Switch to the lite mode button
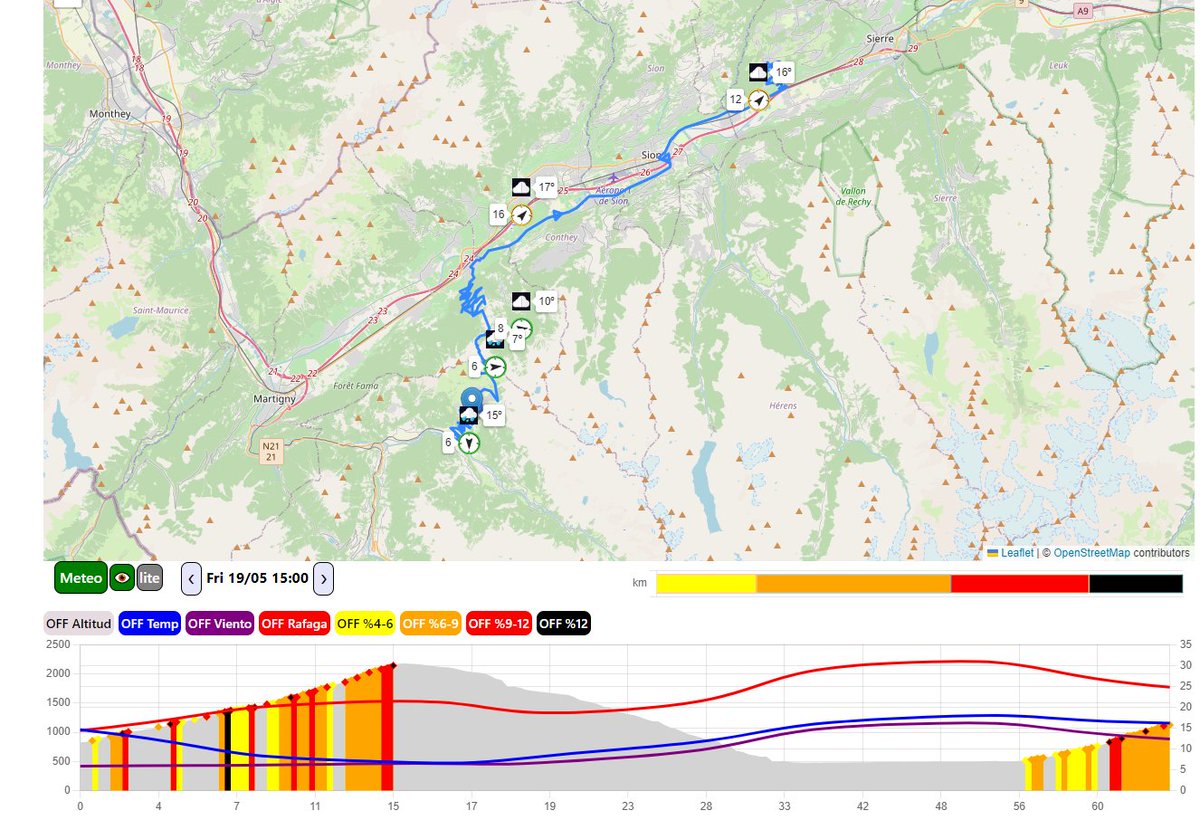 coord(149,577)
